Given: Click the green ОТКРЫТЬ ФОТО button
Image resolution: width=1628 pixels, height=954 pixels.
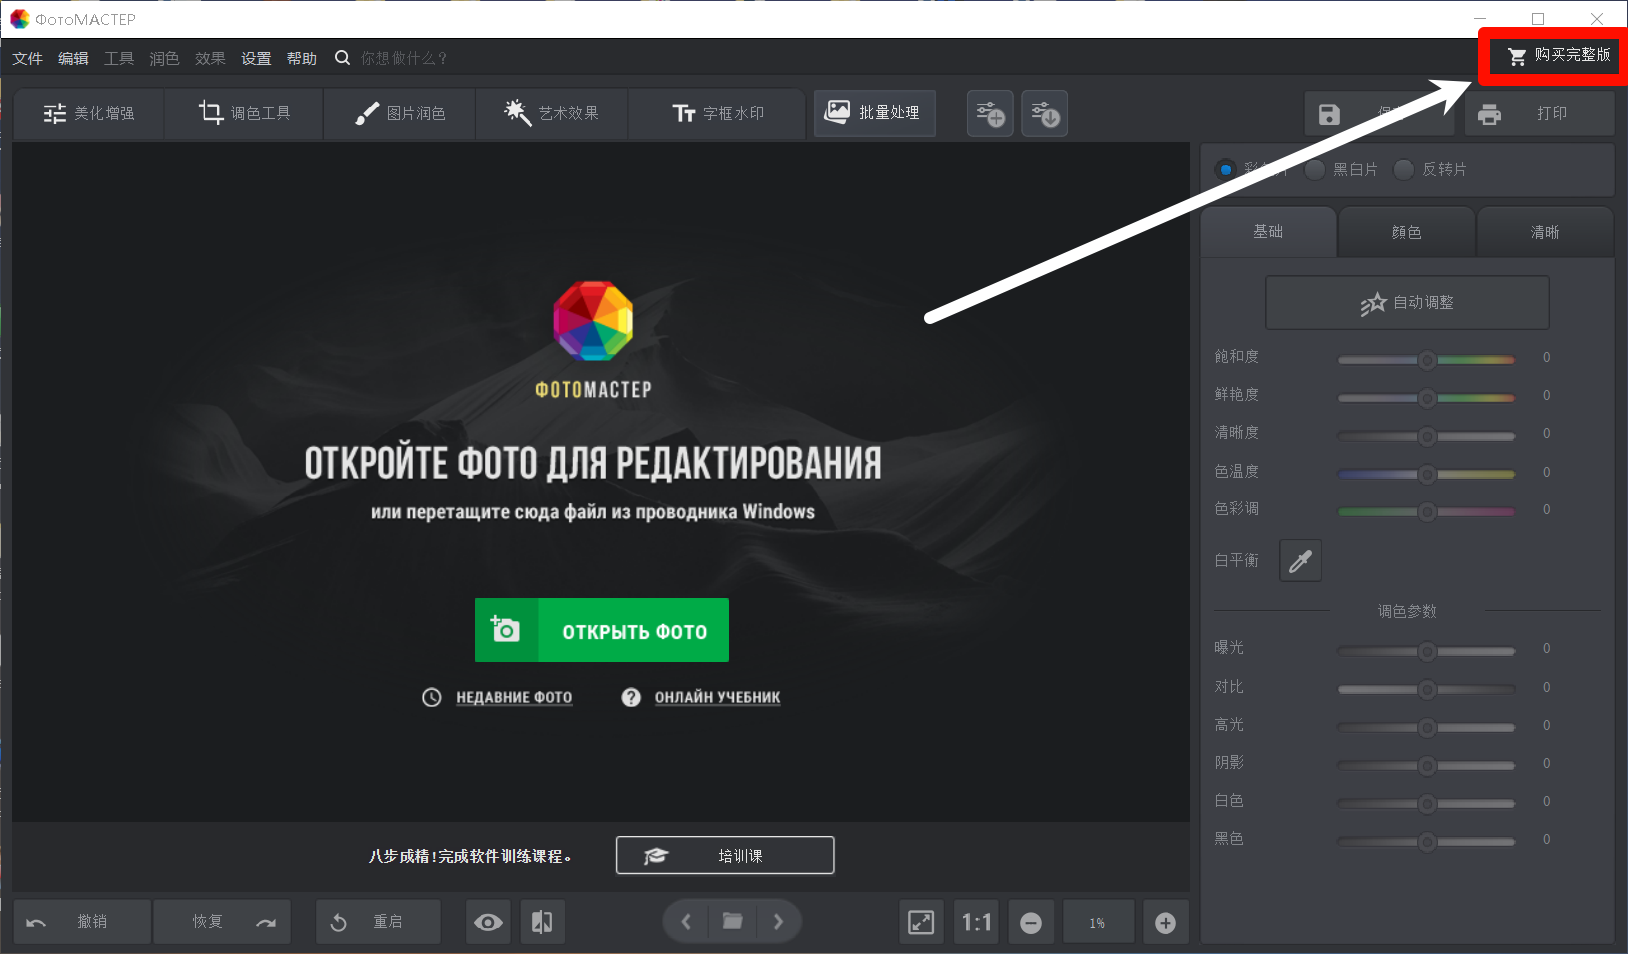Looking at the screenshot, I should click(x=602, y=630).
